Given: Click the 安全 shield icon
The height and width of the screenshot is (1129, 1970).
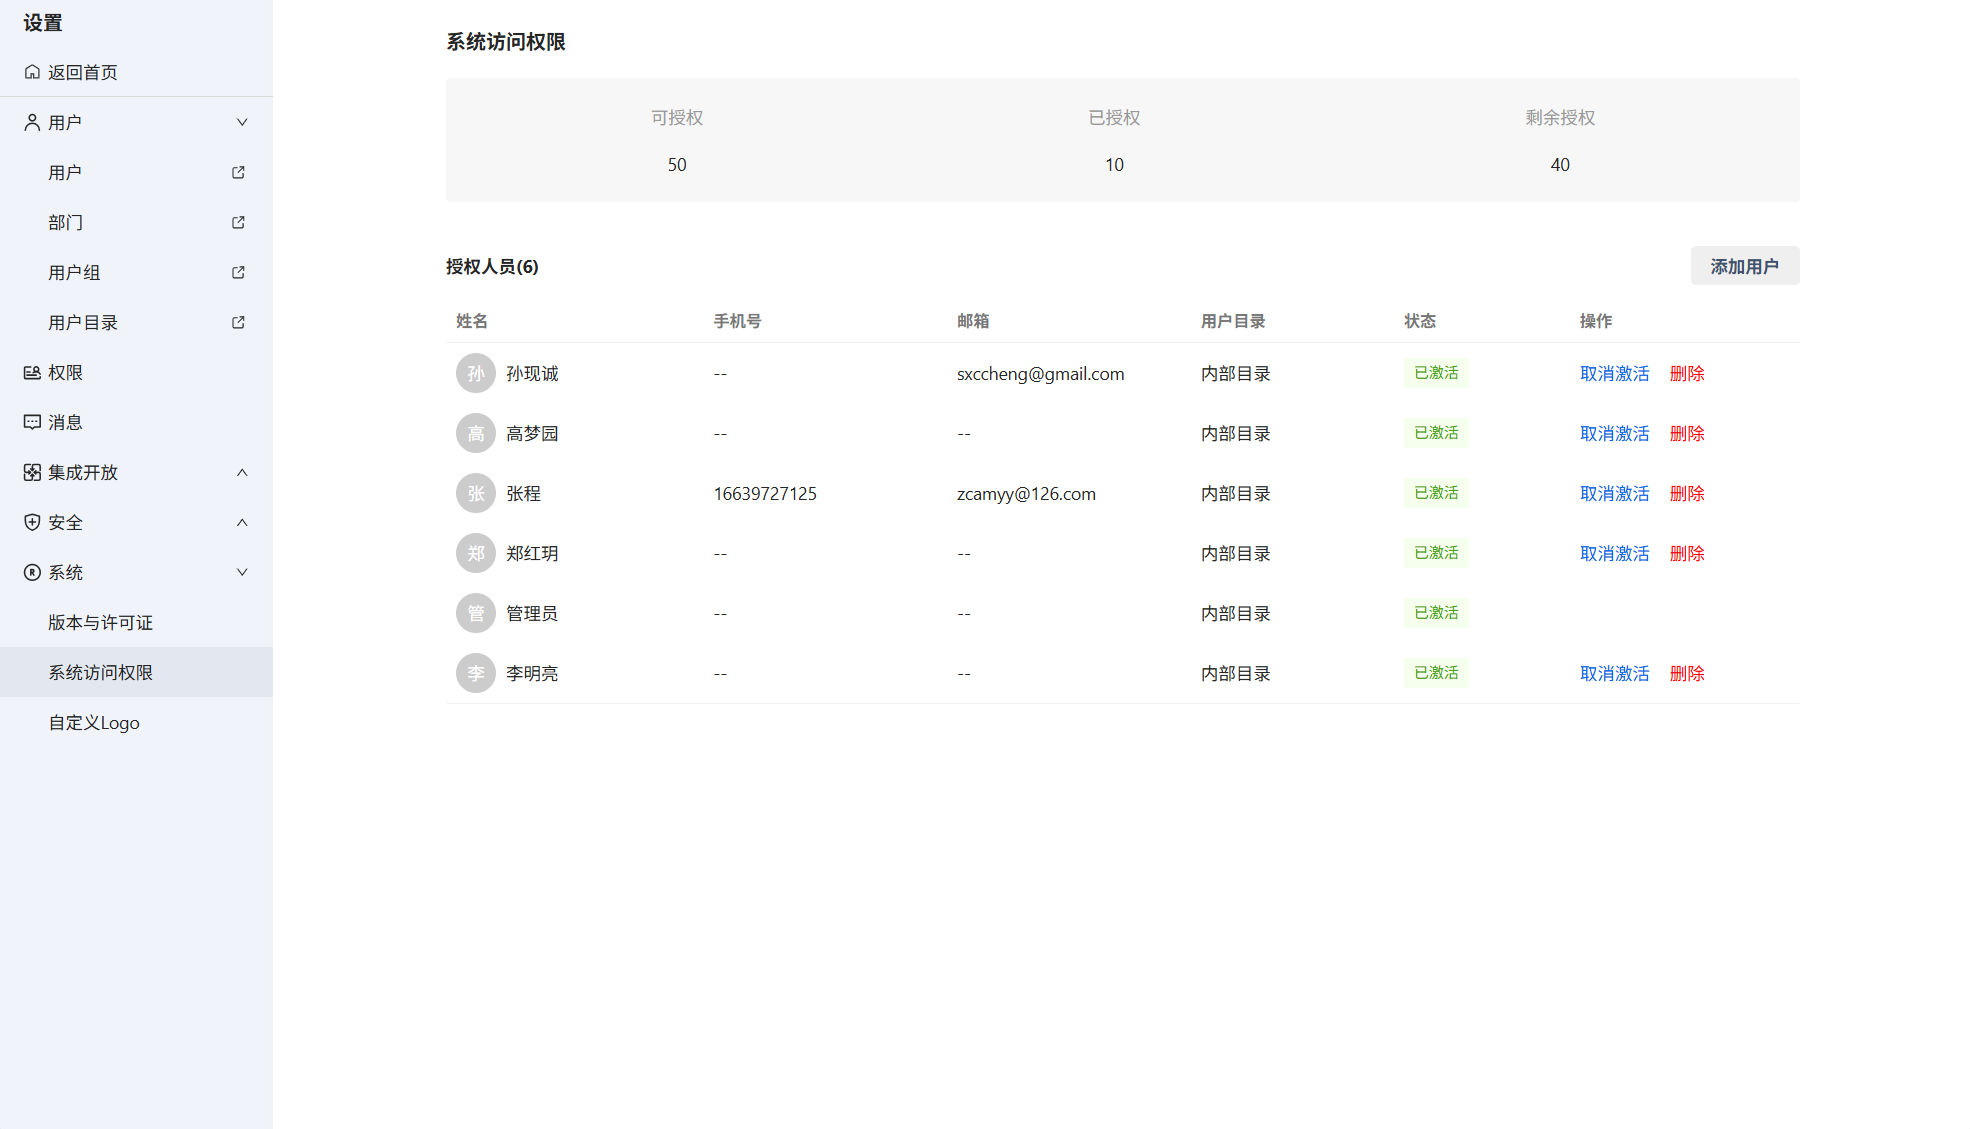Looking at the screenshot, I should (32, 522).
